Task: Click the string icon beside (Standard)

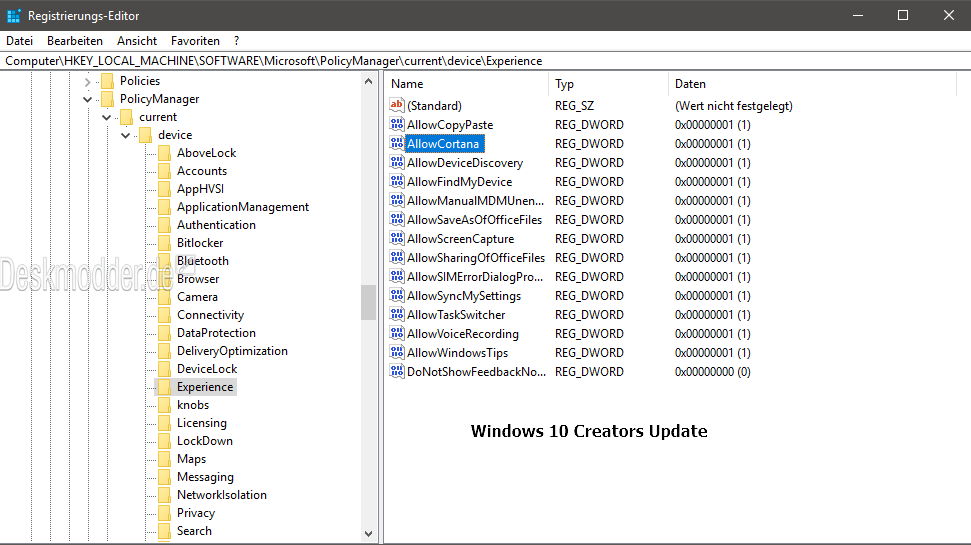Action: click(x=397, y=105)
